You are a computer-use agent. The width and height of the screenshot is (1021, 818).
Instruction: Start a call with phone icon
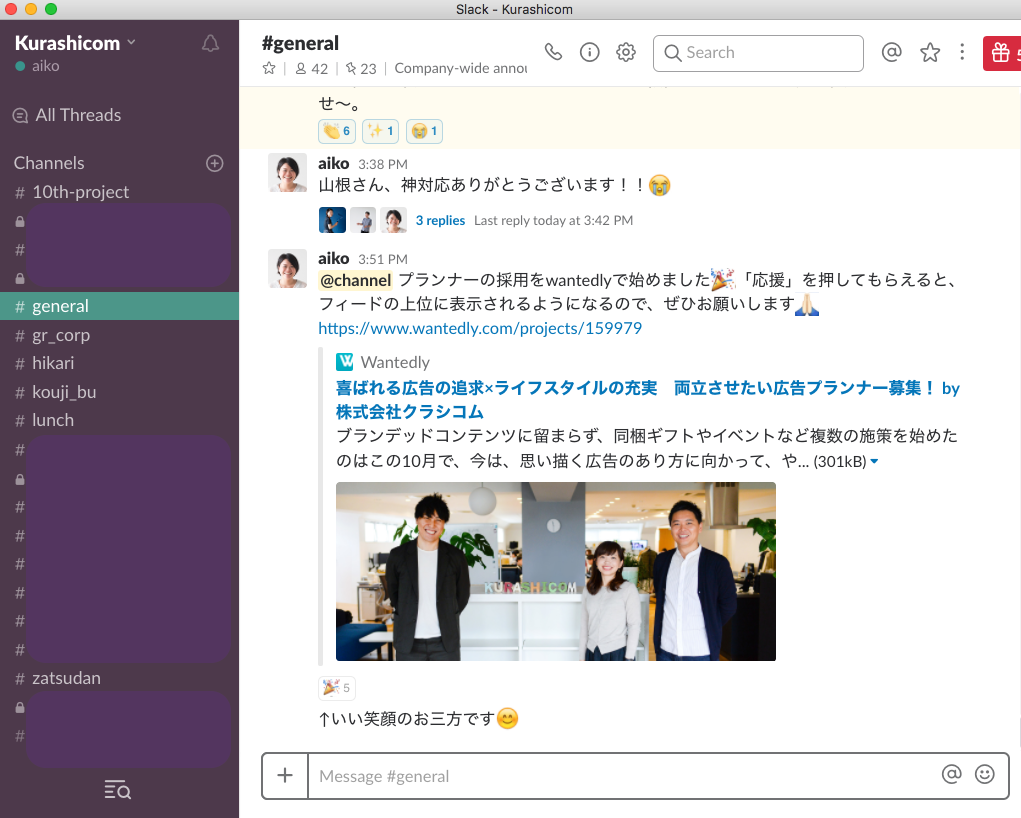click(553, 52)
